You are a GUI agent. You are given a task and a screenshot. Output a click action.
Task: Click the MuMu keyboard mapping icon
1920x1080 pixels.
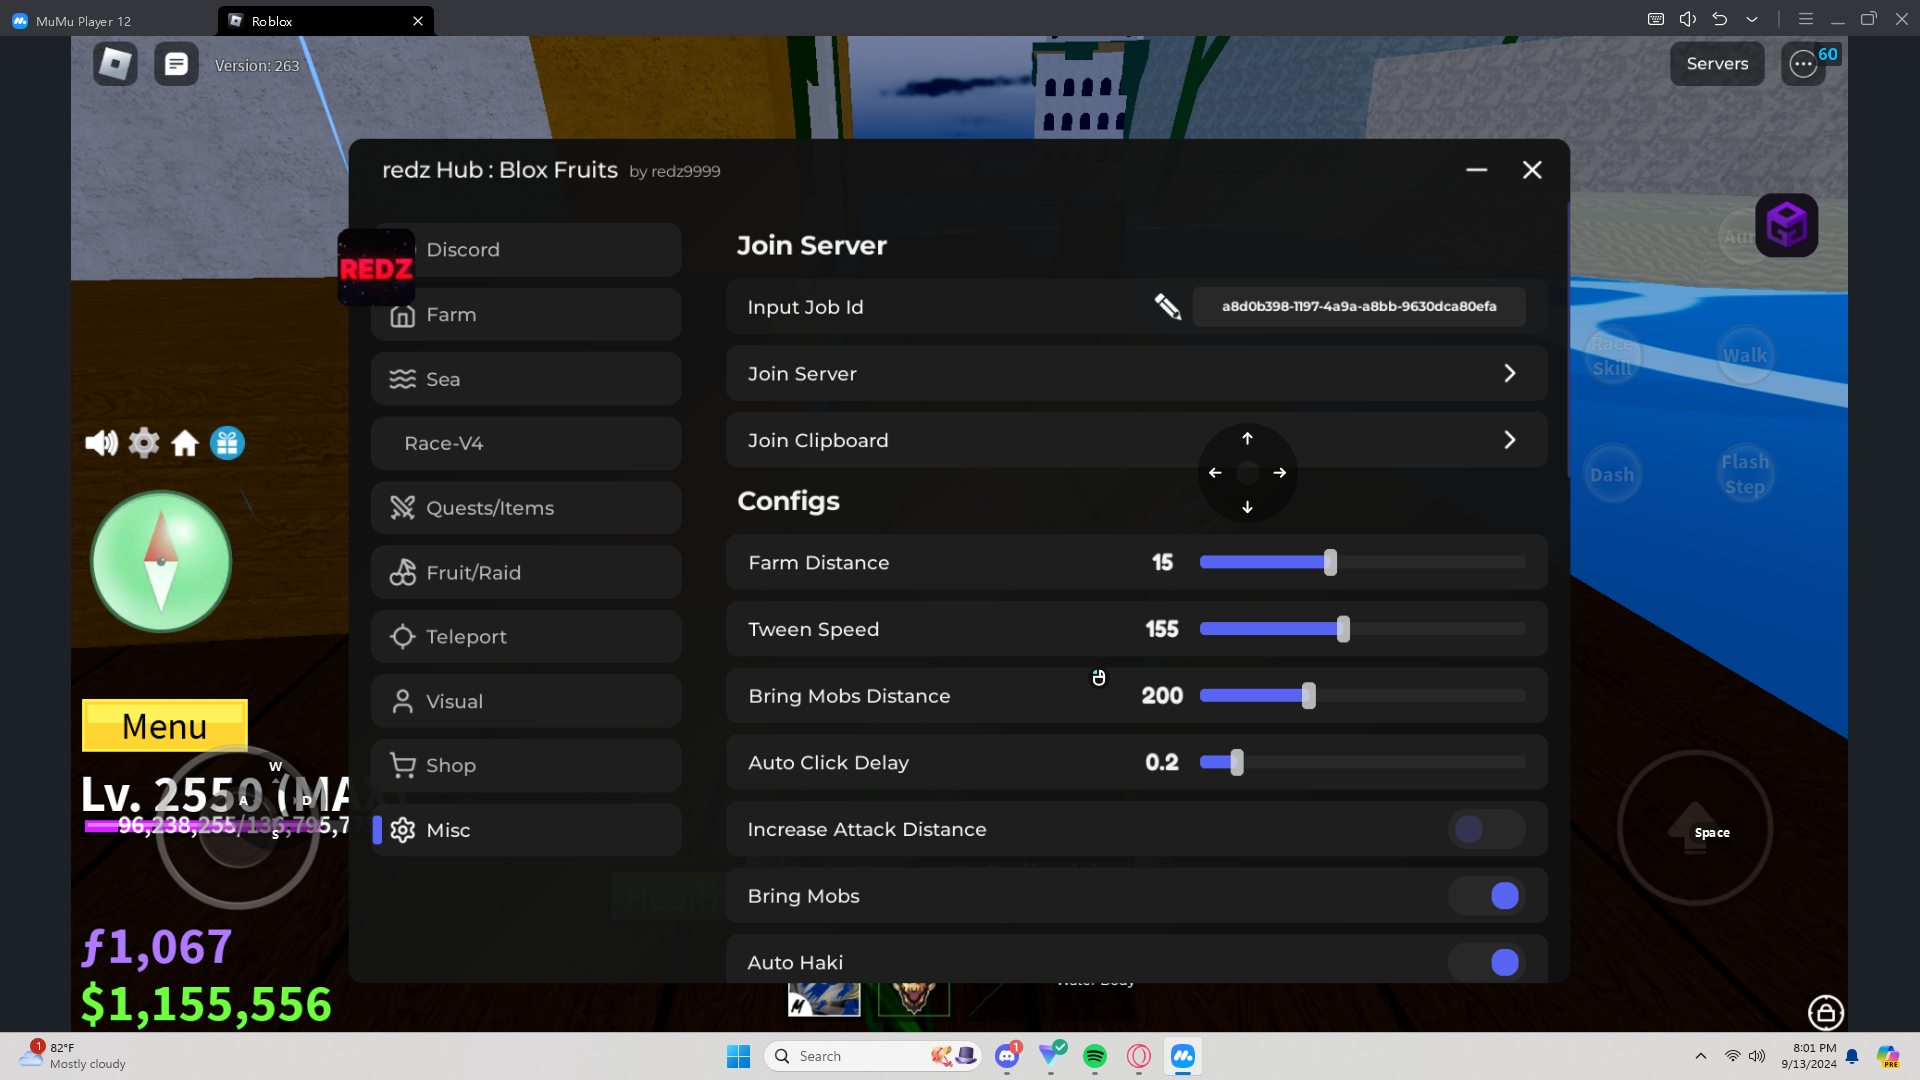point(1656,19)
